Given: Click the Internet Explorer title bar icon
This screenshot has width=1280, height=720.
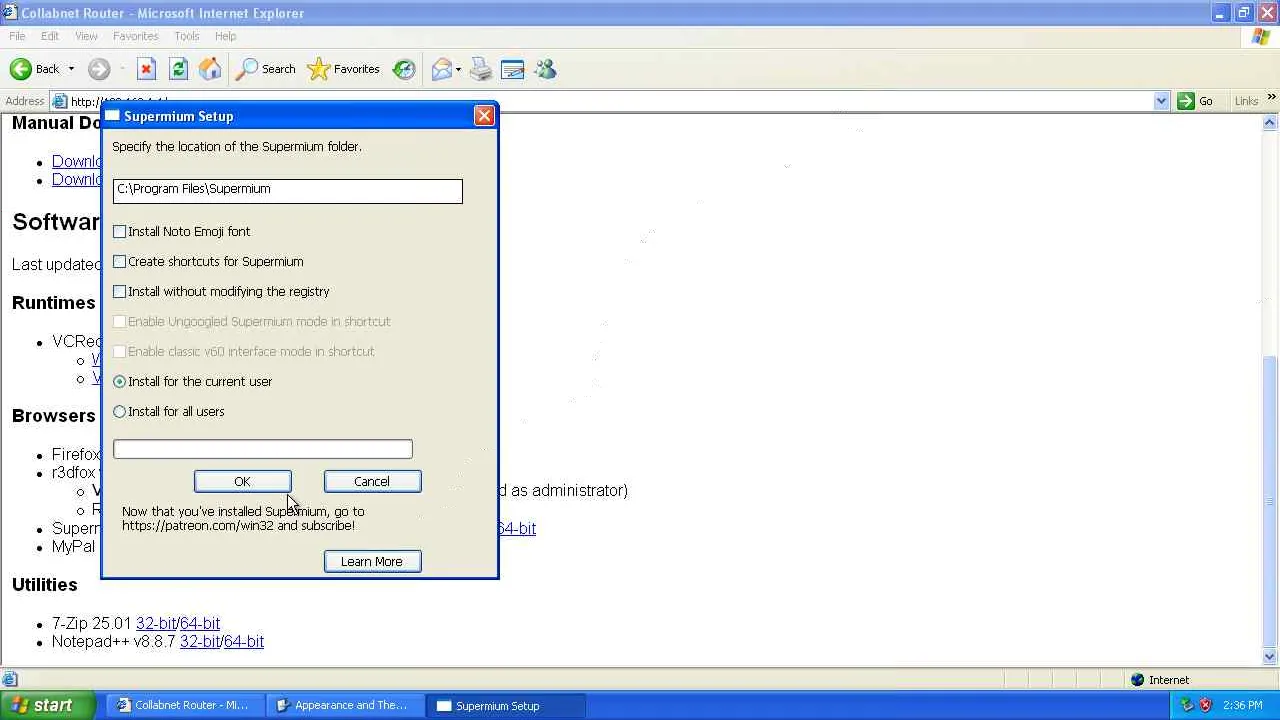Looking at the screenshot, I should coord(10,13).
